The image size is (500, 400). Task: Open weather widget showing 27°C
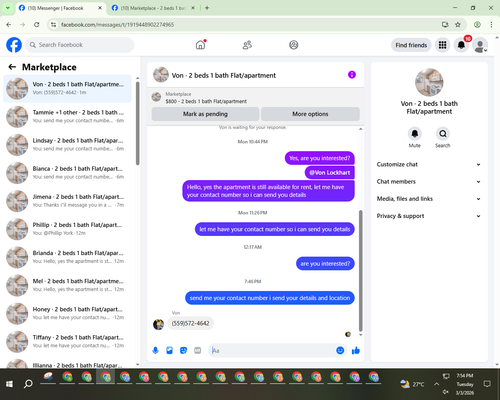[x=412, y=384]
